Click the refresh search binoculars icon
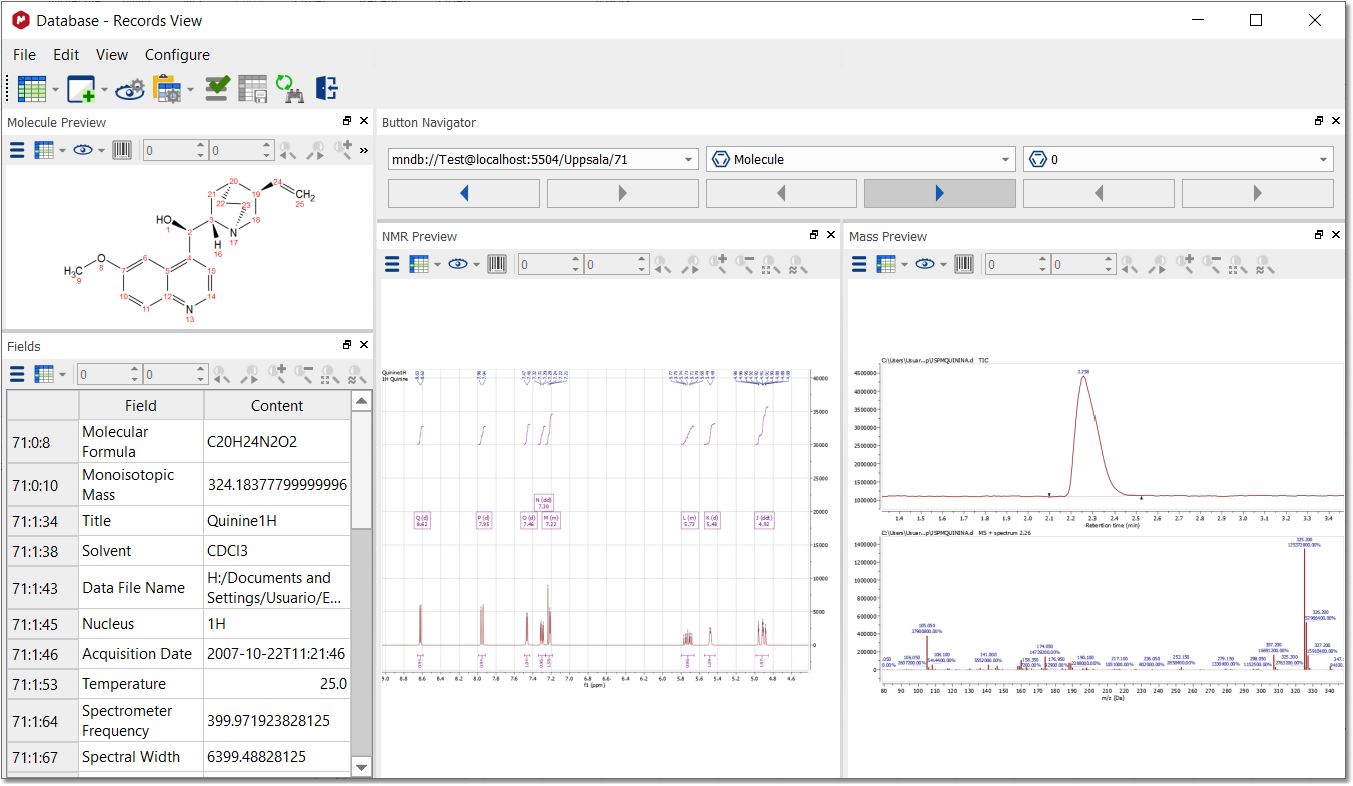This screenshot has height=786, width=1353. [289, 88]
